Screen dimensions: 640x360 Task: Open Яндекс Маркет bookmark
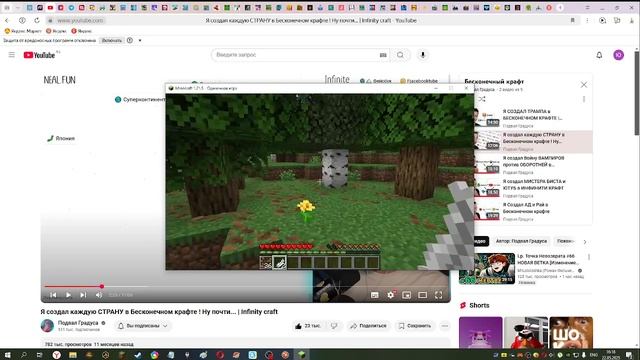coord(23,31)
